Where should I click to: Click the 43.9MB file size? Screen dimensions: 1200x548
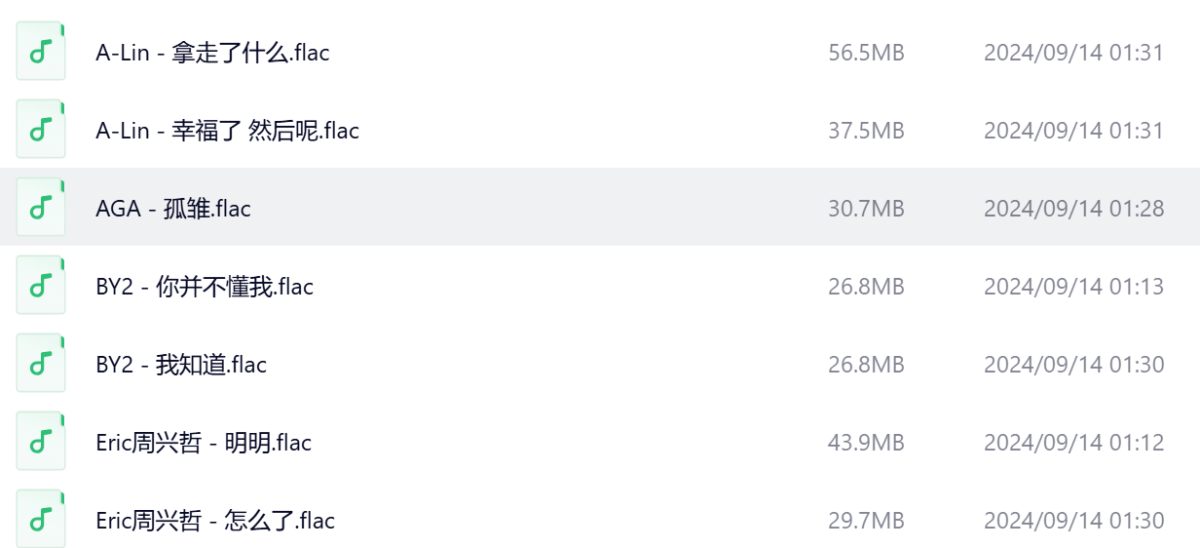[x=866, y=443]
